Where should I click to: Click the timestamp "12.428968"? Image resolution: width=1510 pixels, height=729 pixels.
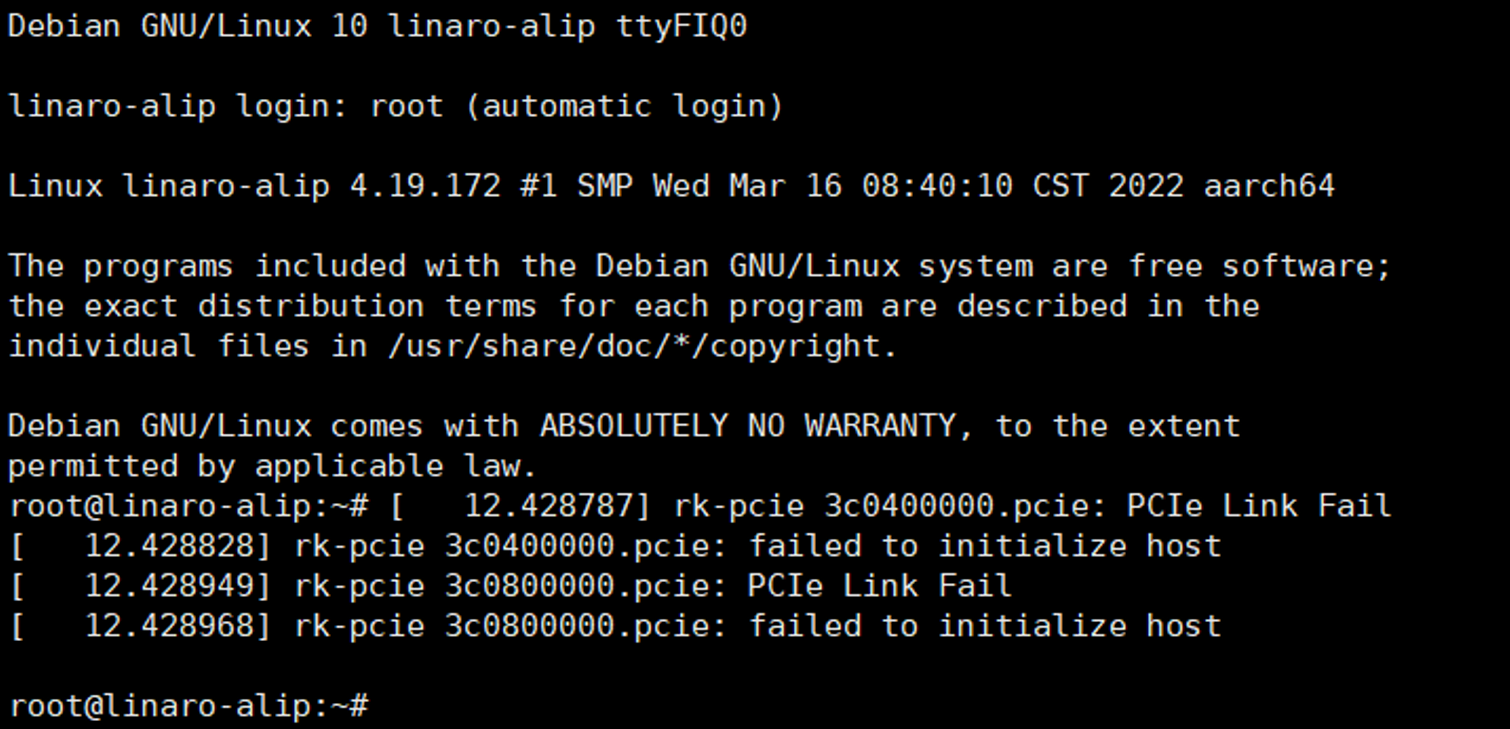pos(170,626)
